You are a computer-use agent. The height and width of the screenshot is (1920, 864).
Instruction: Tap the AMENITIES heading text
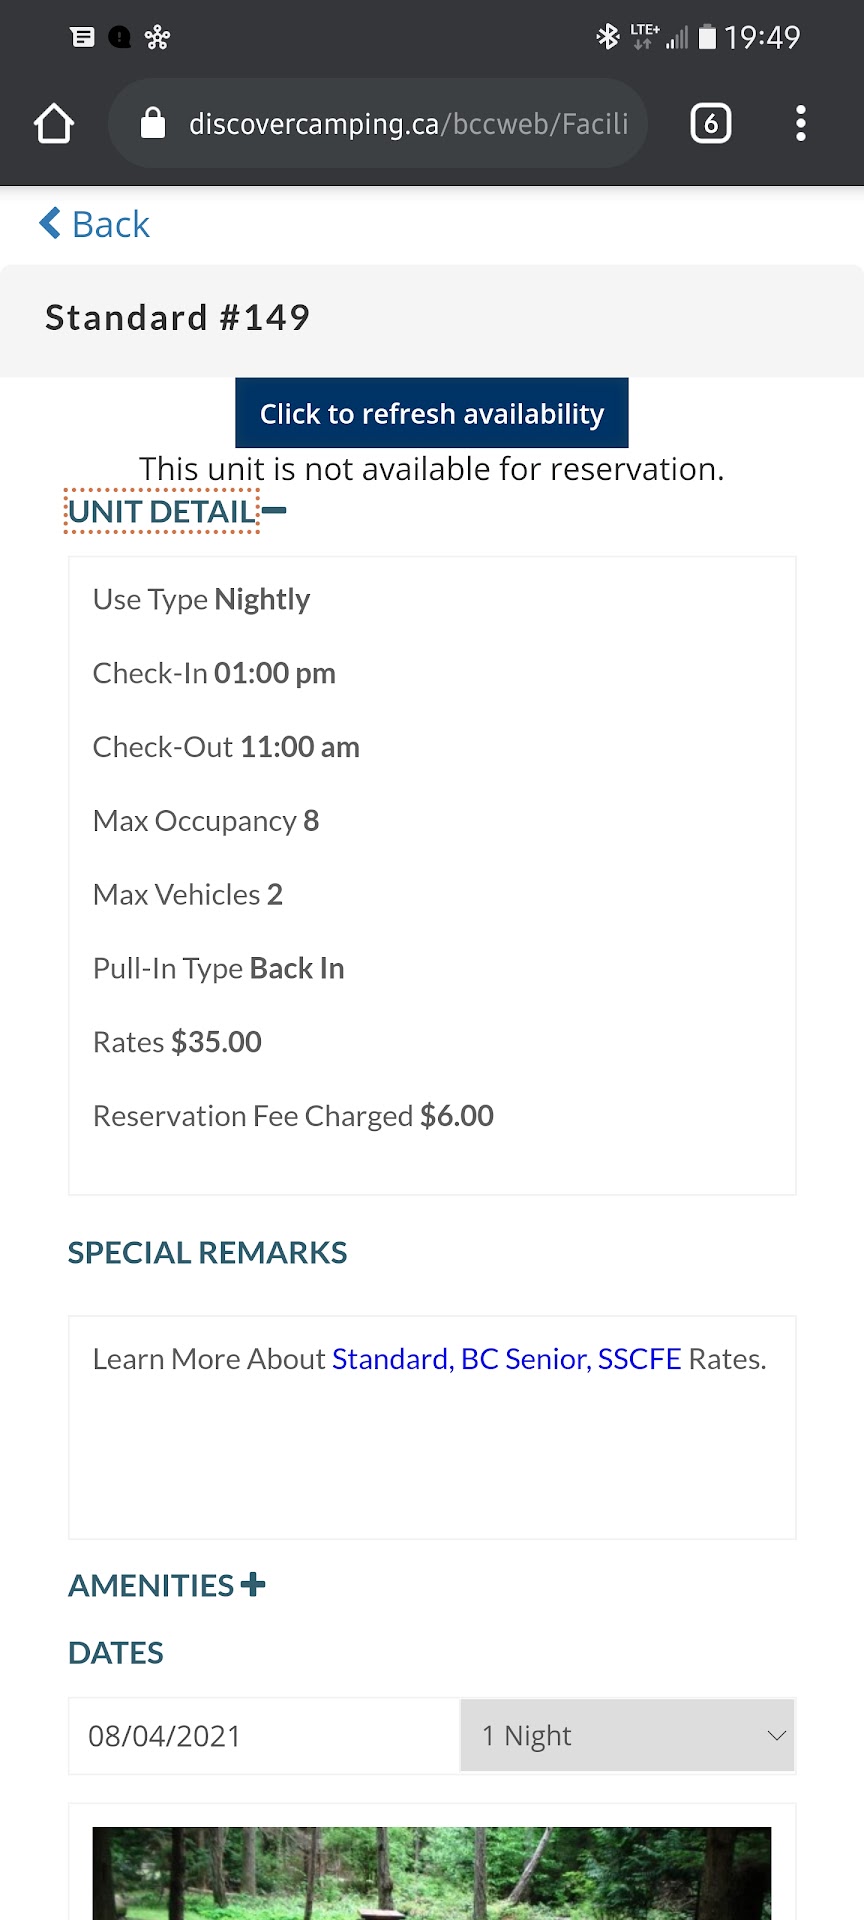coord(151,1586)
